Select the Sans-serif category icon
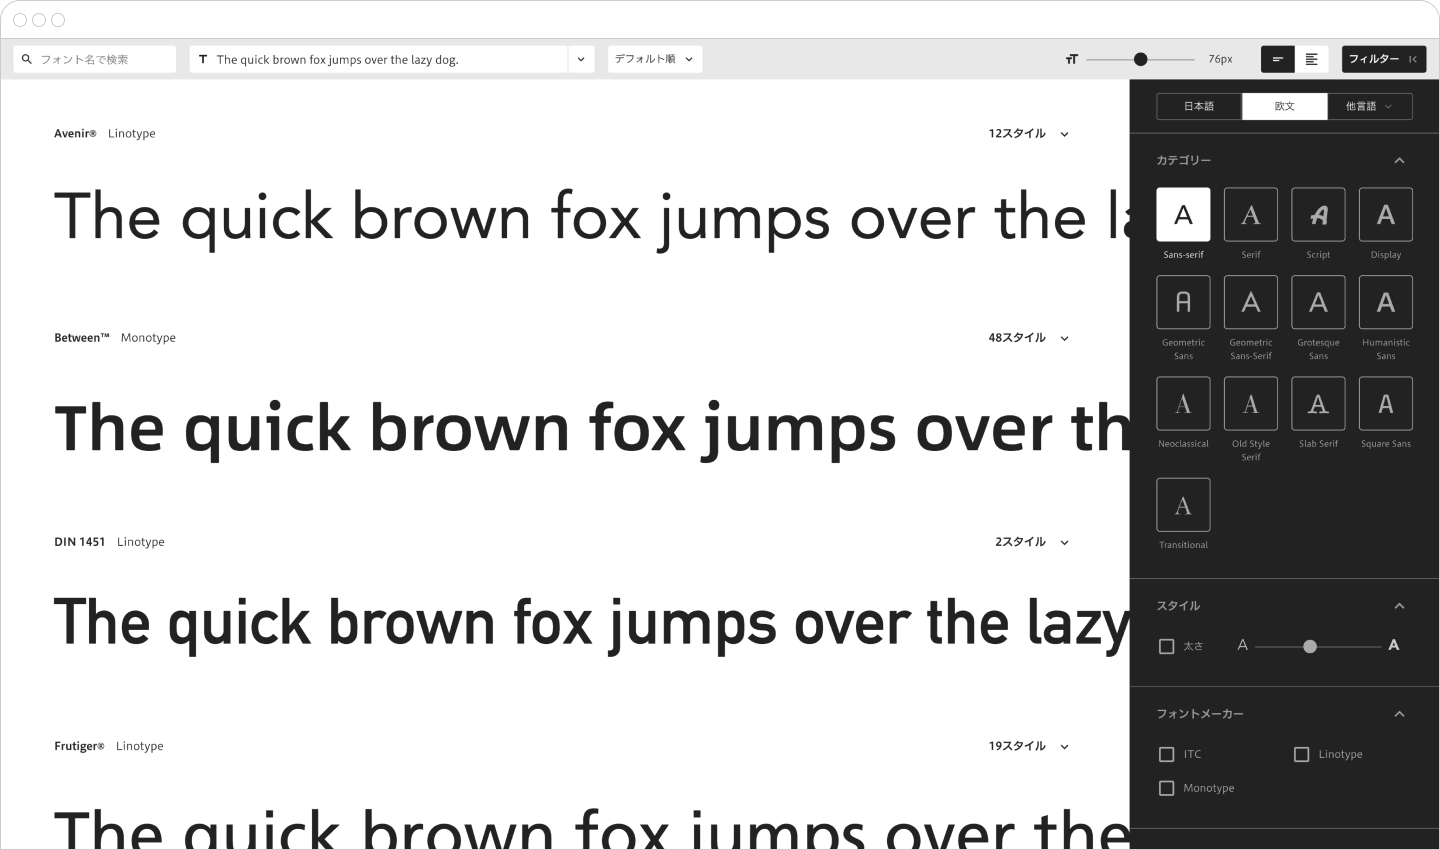 click(x=1183, y=214)
